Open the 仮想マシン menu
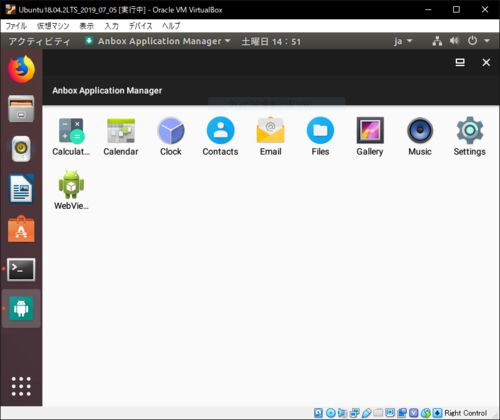 pos(53,26)
